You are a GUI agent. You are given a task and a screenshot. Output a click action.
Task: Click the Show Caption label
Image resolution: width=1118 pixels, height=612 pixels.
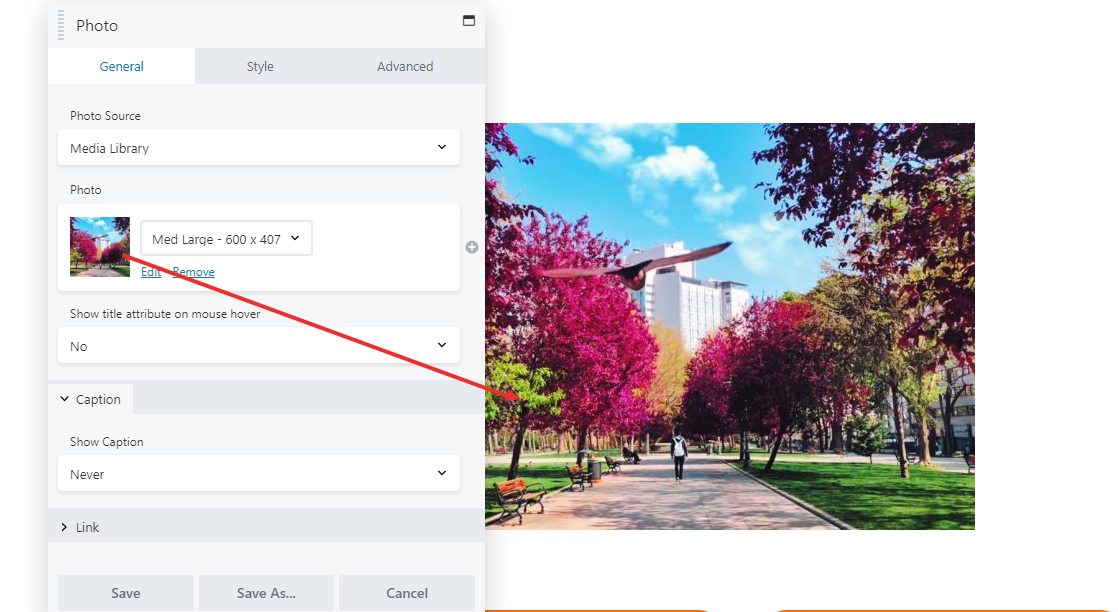(106, 442)
